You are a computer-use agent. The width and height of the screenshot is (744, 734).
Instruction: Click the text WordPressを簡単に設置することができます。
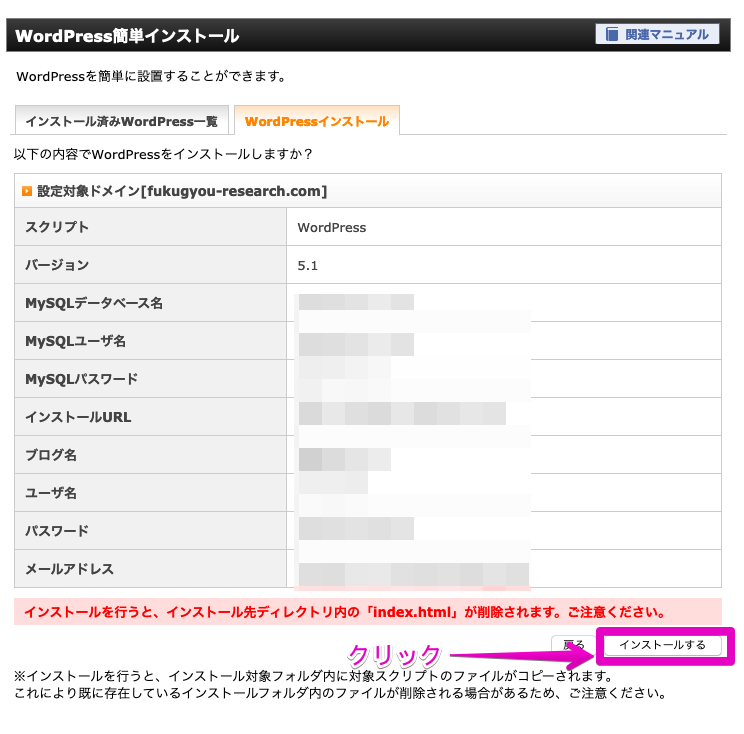click(x=151, y=76)
